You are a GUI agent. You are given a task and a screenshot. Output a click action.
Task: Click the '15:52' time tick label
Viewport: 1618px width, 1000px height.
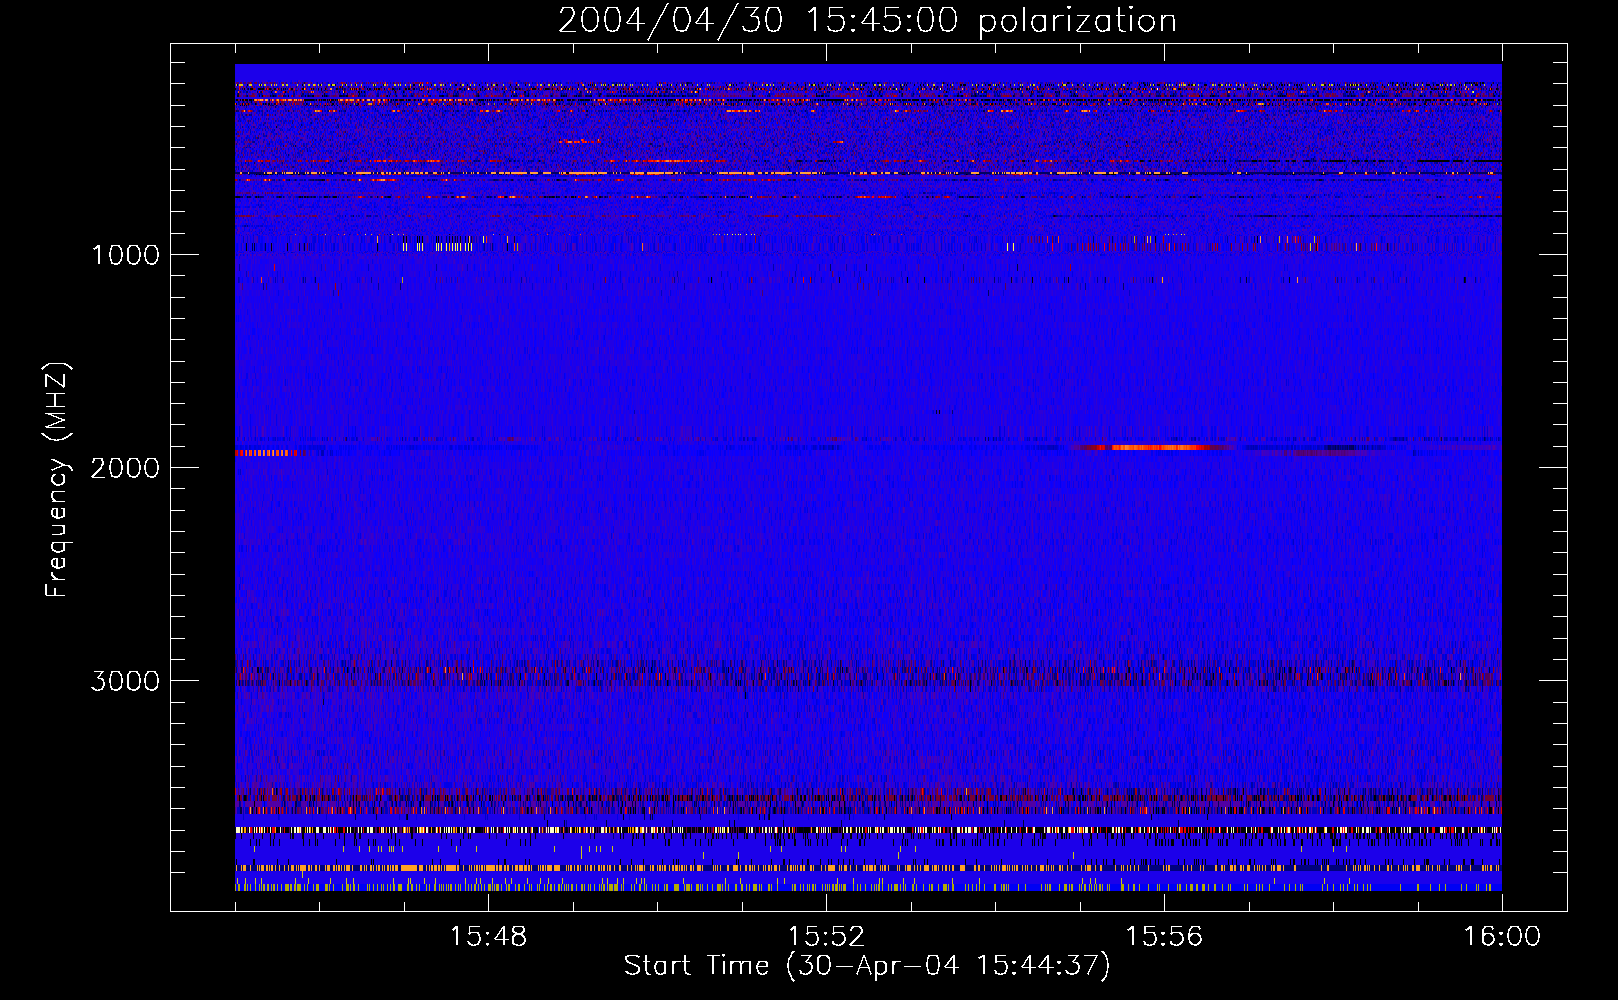coord(826,937)
